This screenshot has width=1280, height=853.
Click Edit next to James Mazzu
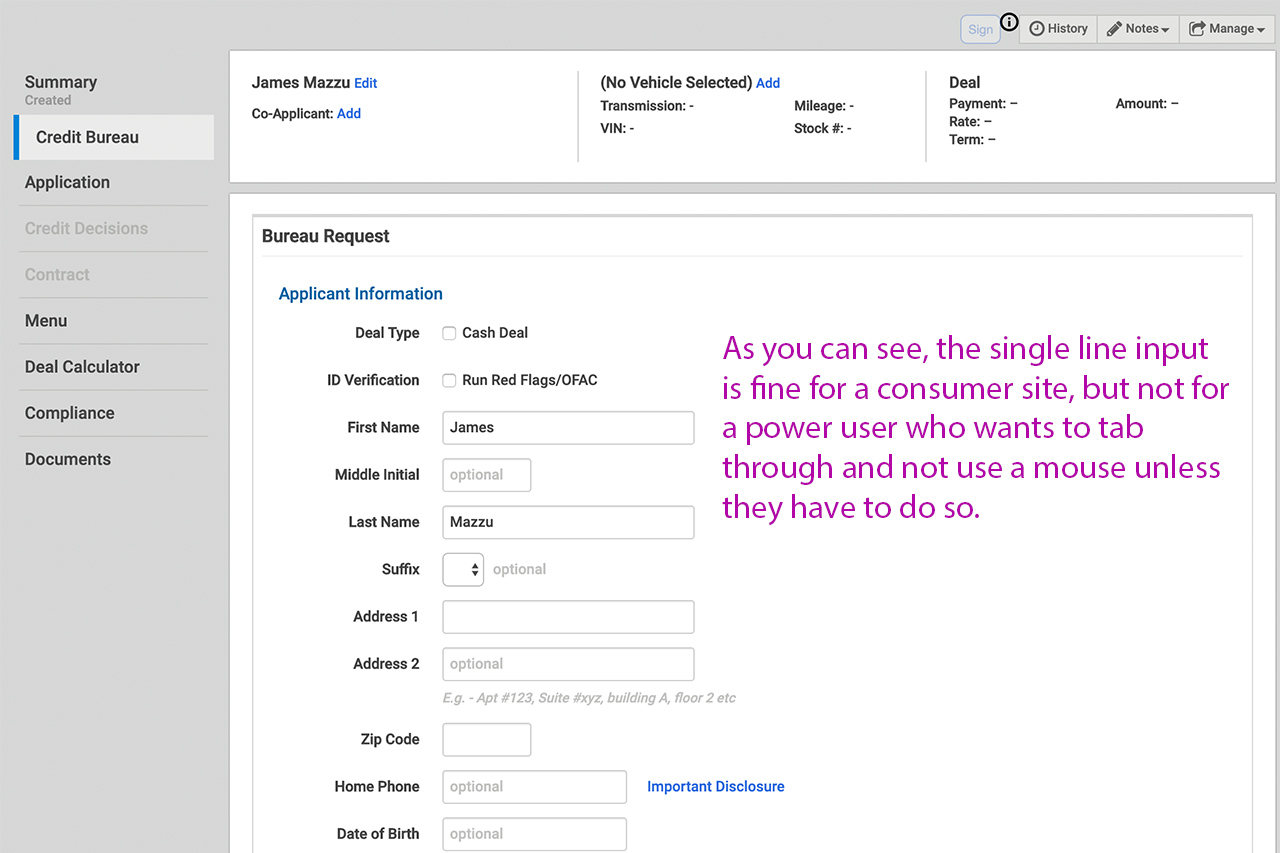point(366,83)
